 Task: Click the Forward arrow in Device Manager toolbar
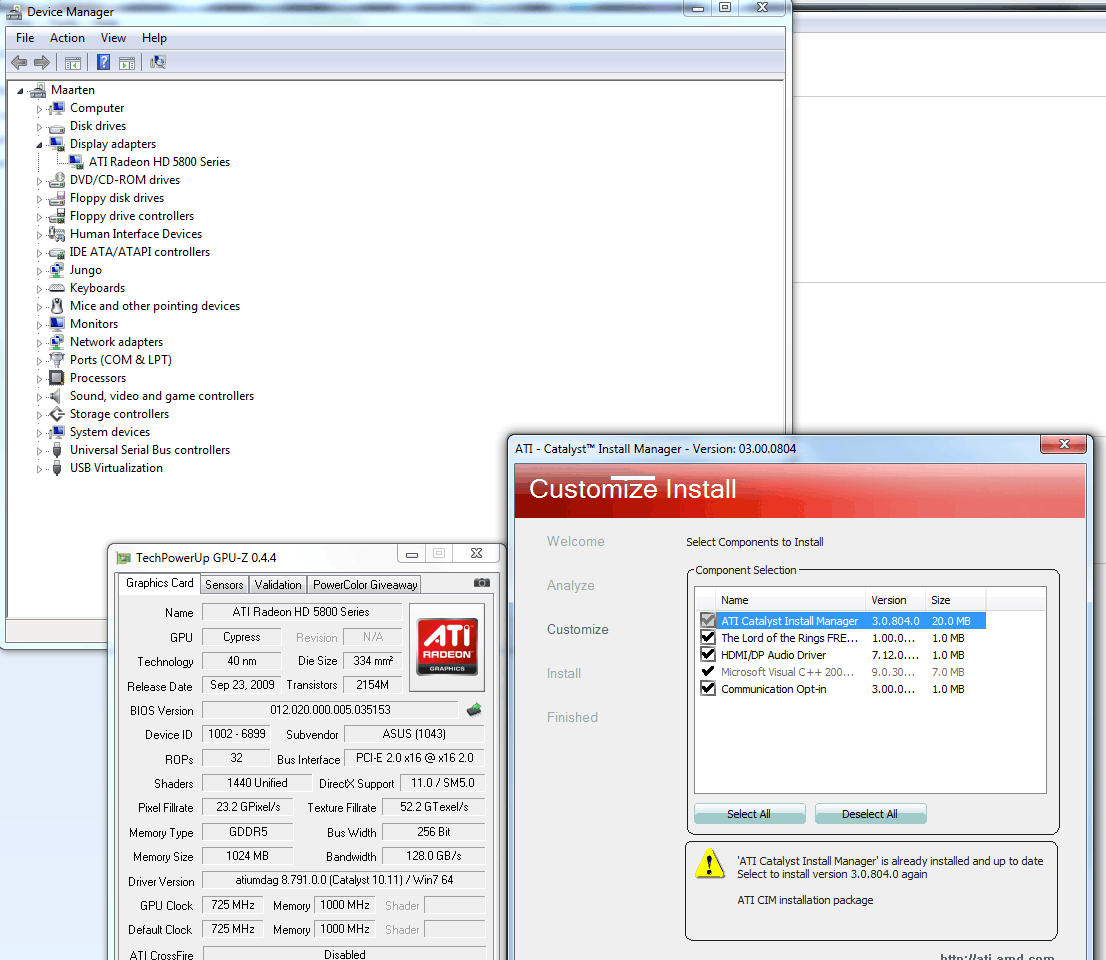point(42,63)
